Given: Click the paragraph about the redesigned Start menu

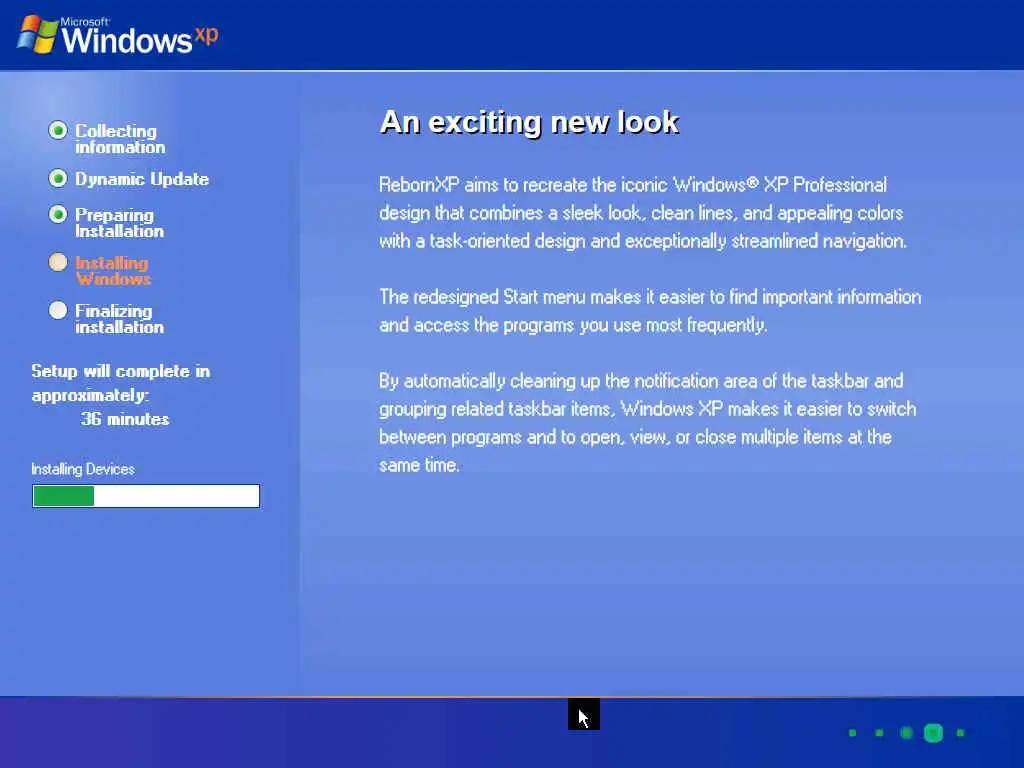Looking at the screenshot, I should pyautogui.click(x=650, y=311).
